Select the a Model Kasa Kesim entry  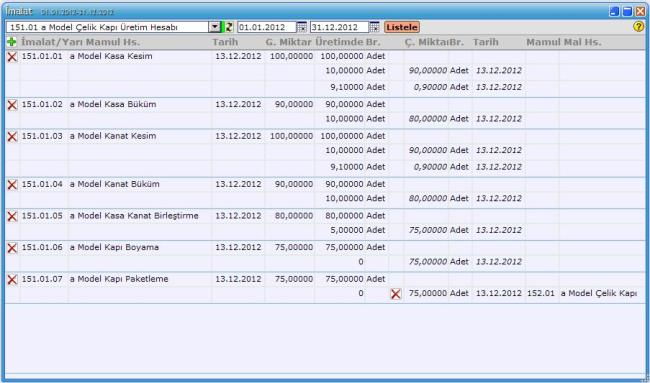111,56
